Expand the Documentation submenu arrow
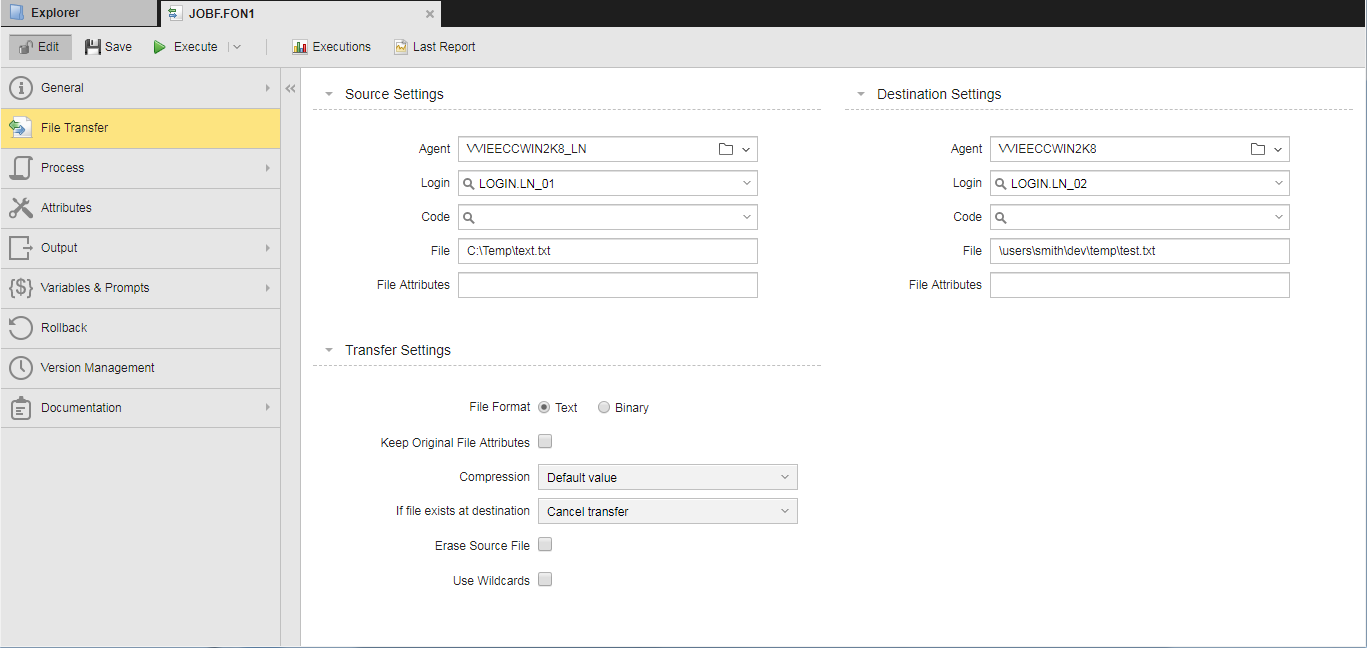This screenshot has height=648, width=1367. click(267, 408)
